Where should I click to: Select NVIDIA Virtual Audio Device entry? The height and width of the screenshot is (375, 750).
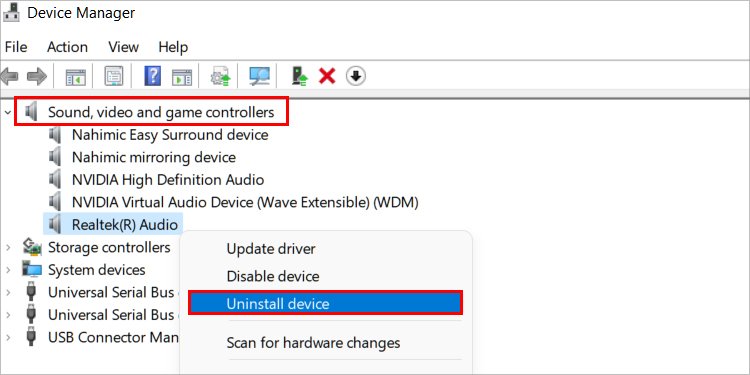point(245,202)
